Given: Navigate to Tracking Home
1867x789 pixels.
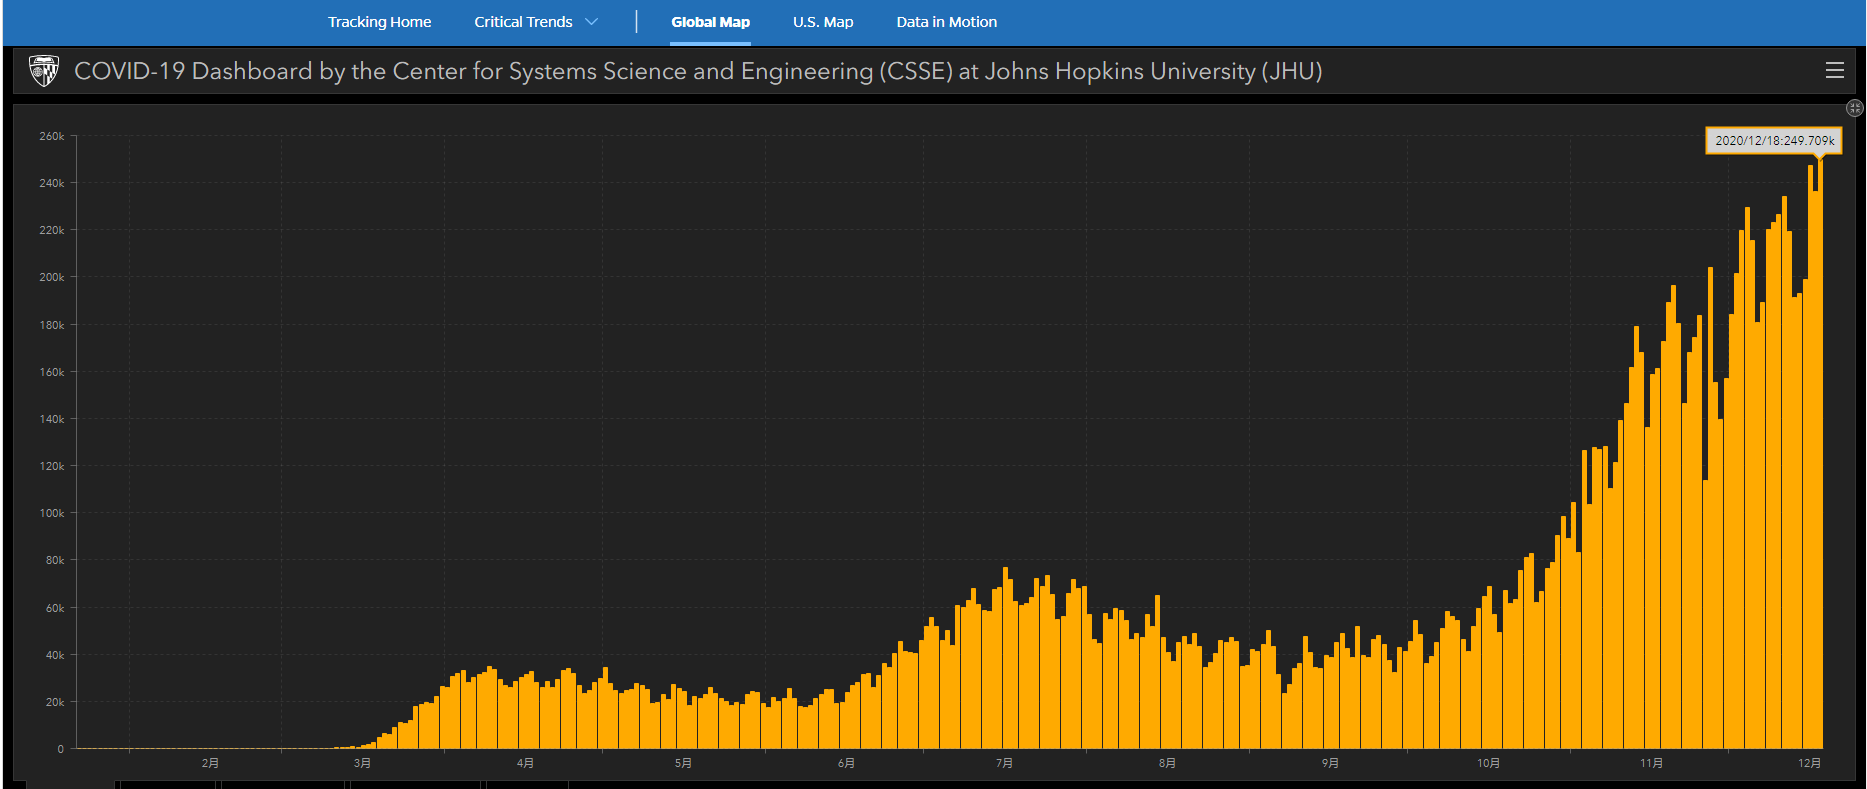Looking at the screenshot, I should 379,22.
